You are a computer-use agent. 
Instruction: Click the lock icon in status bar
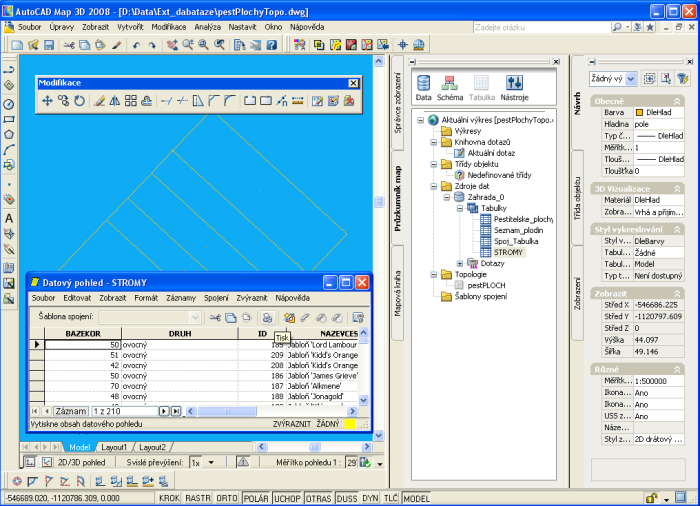point(651,498)
